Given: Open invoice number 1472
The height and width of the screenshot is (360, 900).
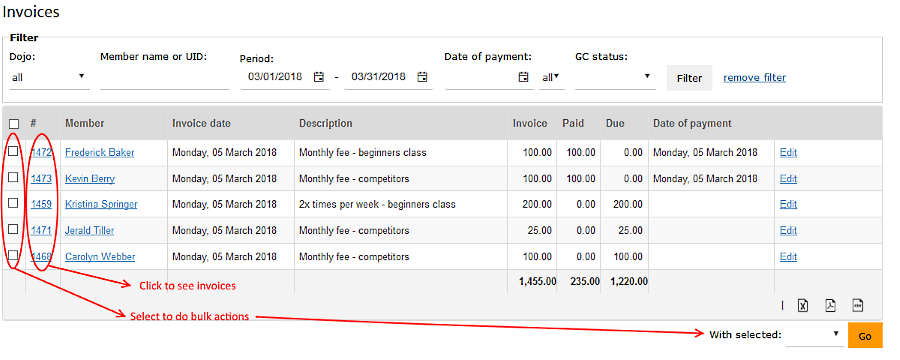Looking at the screenshot, I should pyautogui.click(x=41, y=153).
